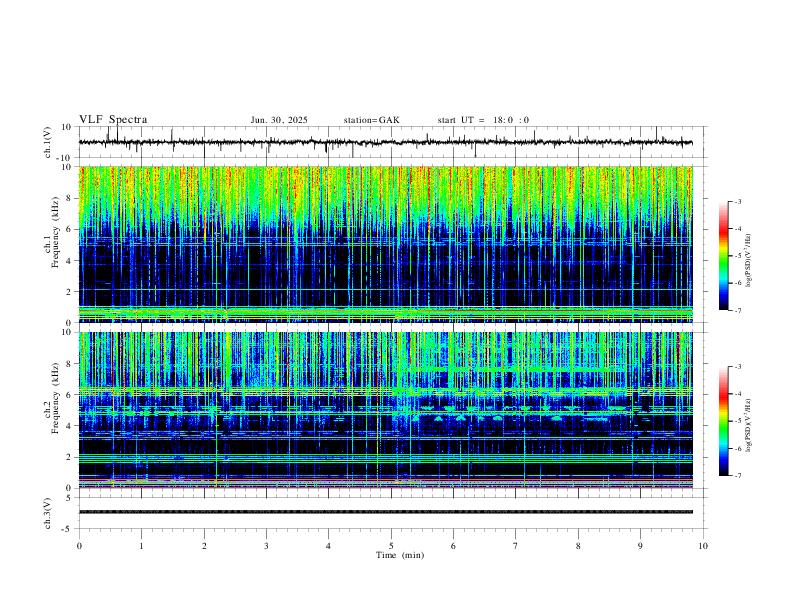Viewport: 792px width, 612px height.
Task: Click the time axis tick label "7"
Action: point(516,546)
